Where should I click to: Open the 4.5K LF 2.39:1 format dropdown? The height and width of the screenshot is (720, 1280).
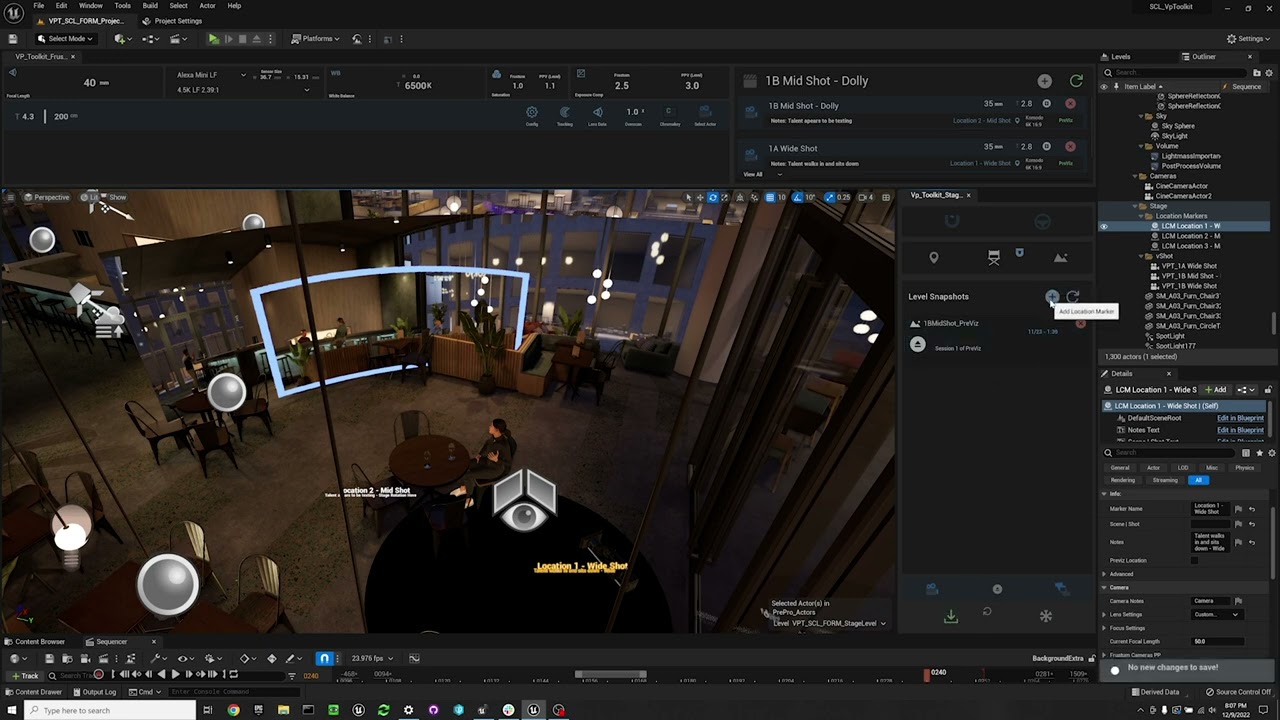pyautogui.click(x=242, y=90)
